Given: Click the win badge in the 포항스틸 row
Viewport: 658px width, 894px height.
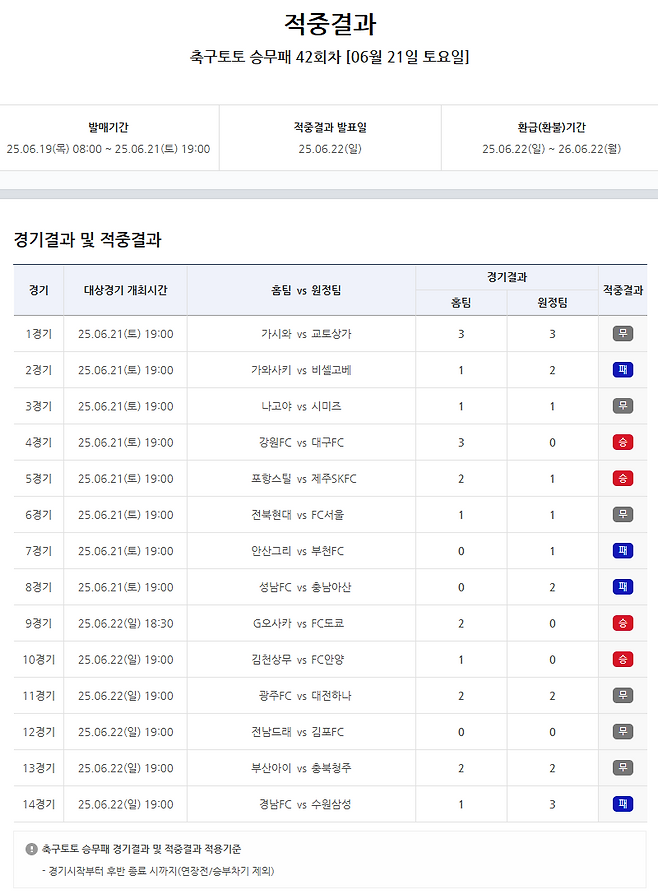Looking at the screenshot, I should pos(622,478).
